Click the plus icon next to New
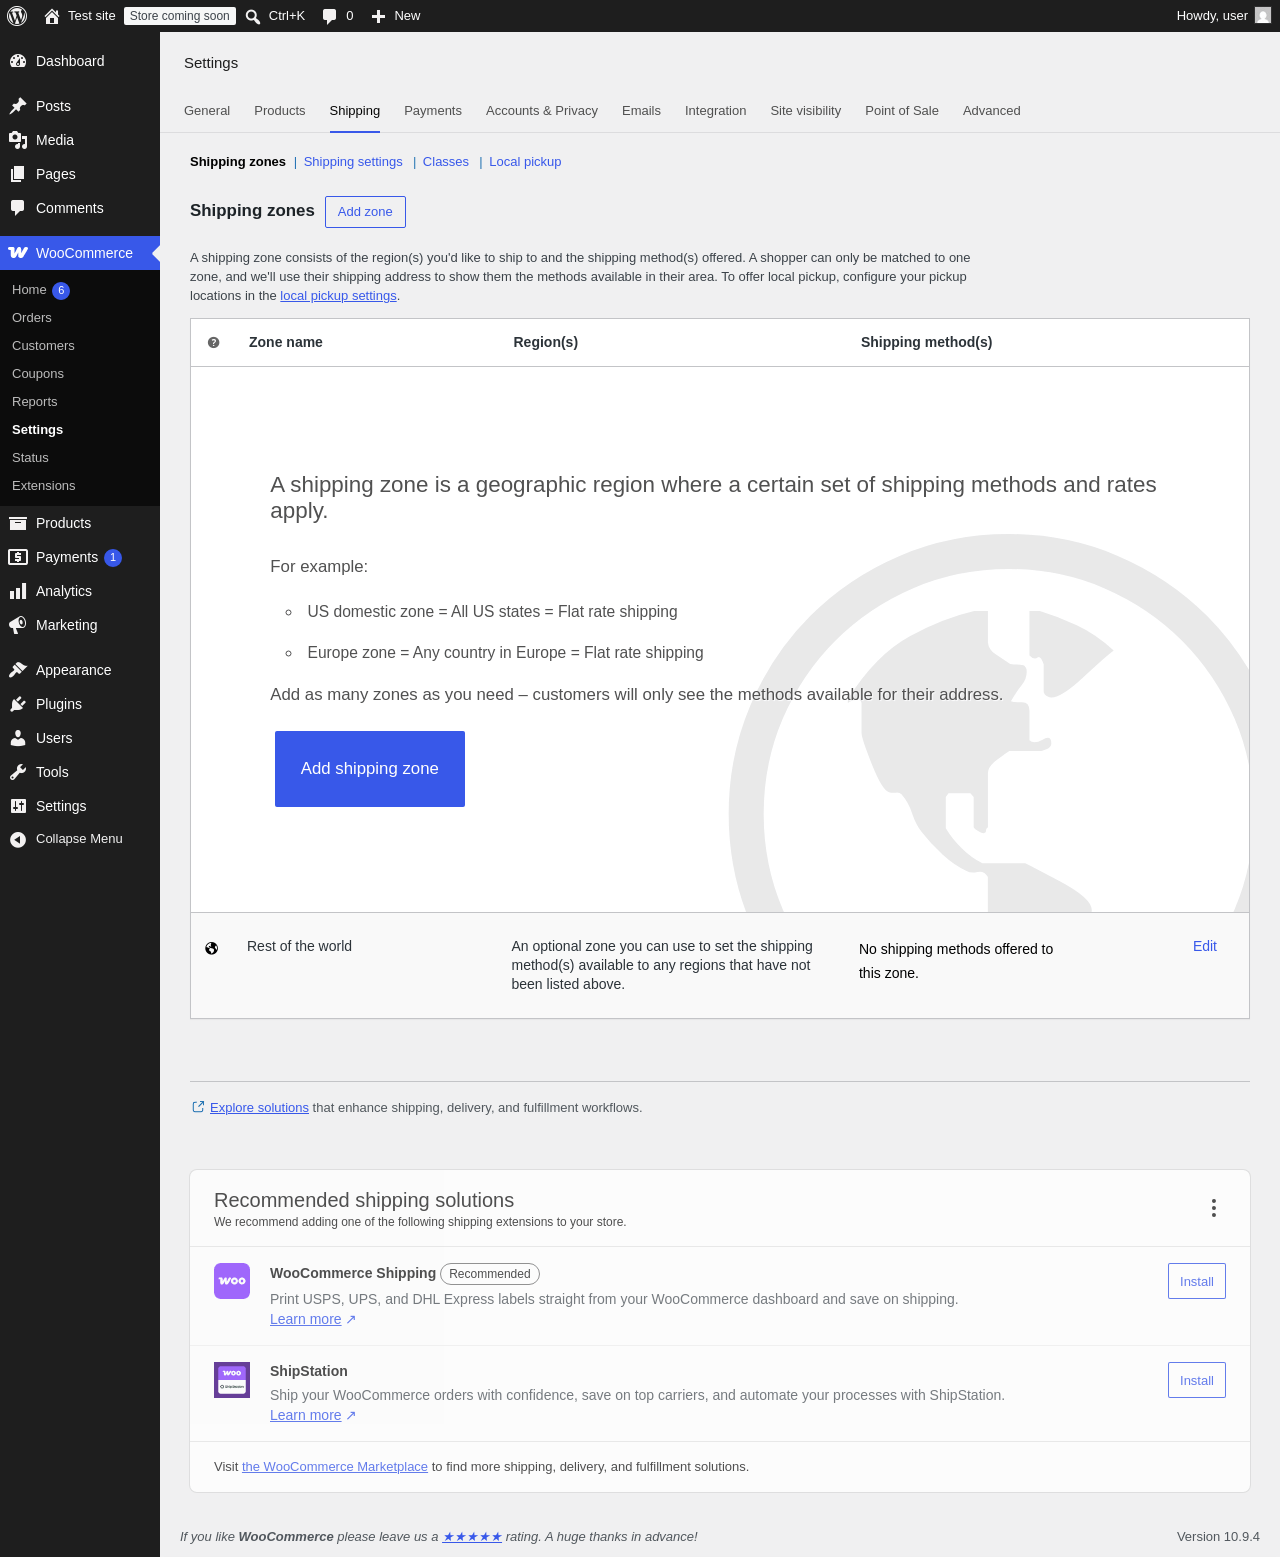The image size is (1280, 1557). pos(378,16)
